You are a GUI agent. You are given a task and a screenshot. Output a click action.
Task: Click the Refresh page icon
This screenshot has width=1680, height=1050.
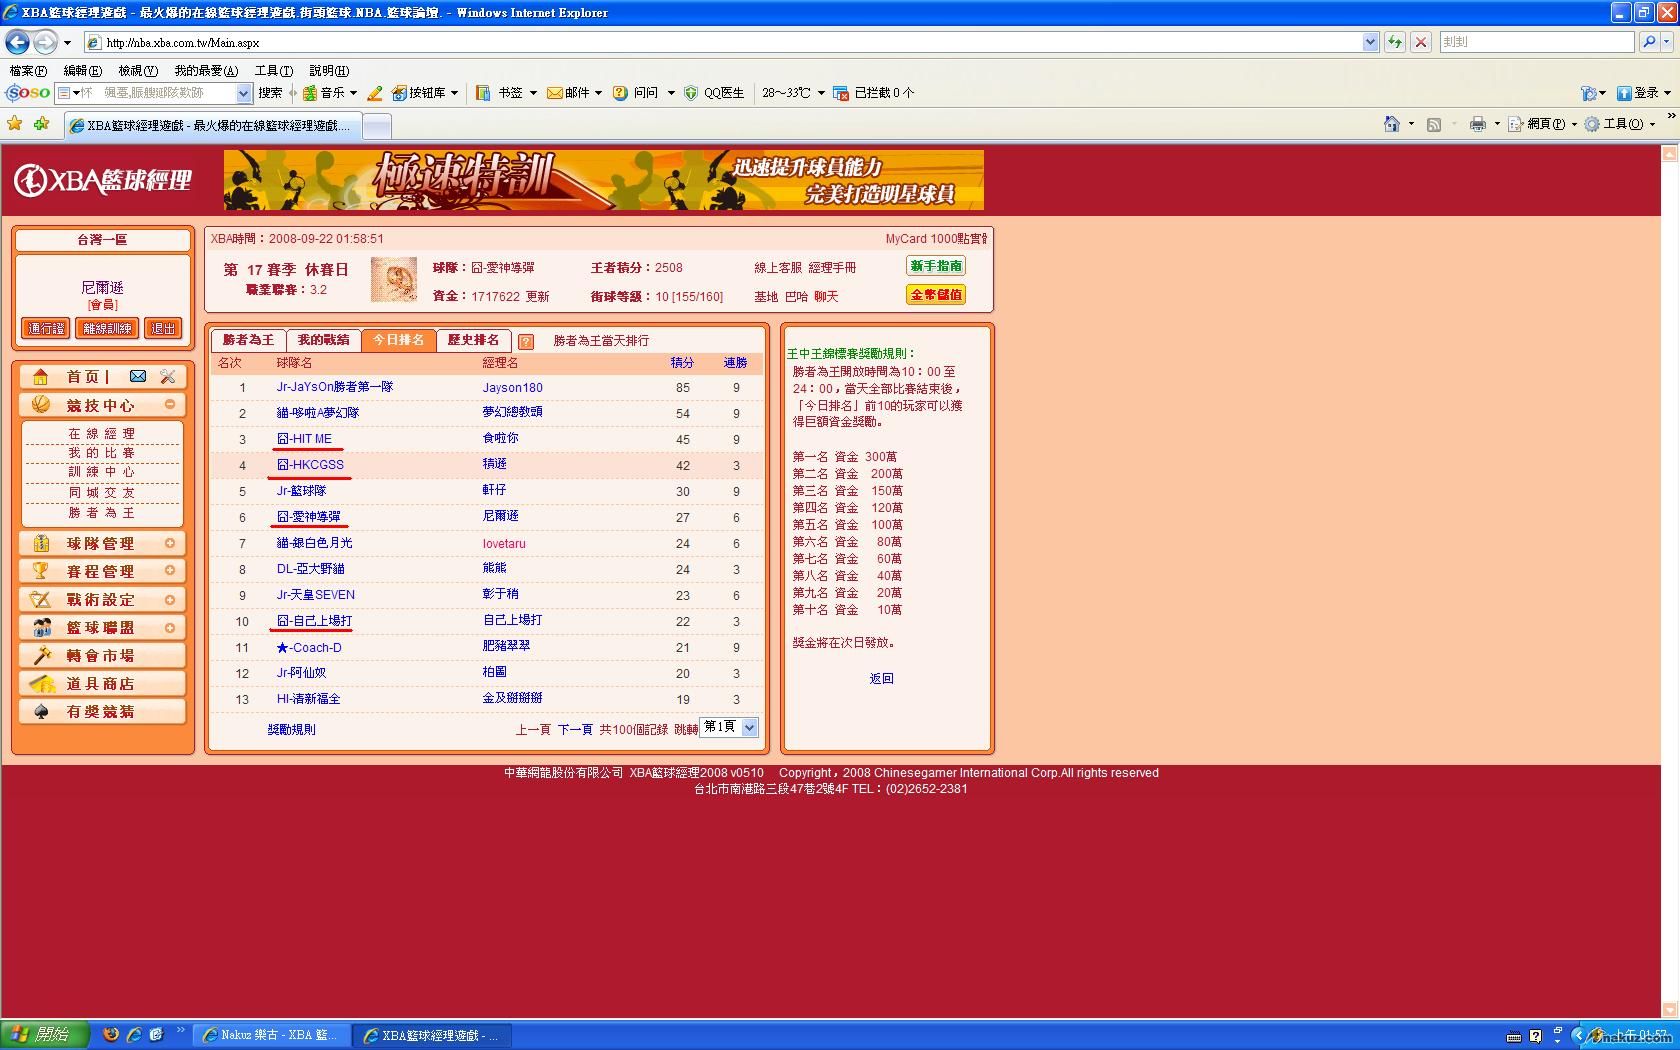(x=1394, y=42)
